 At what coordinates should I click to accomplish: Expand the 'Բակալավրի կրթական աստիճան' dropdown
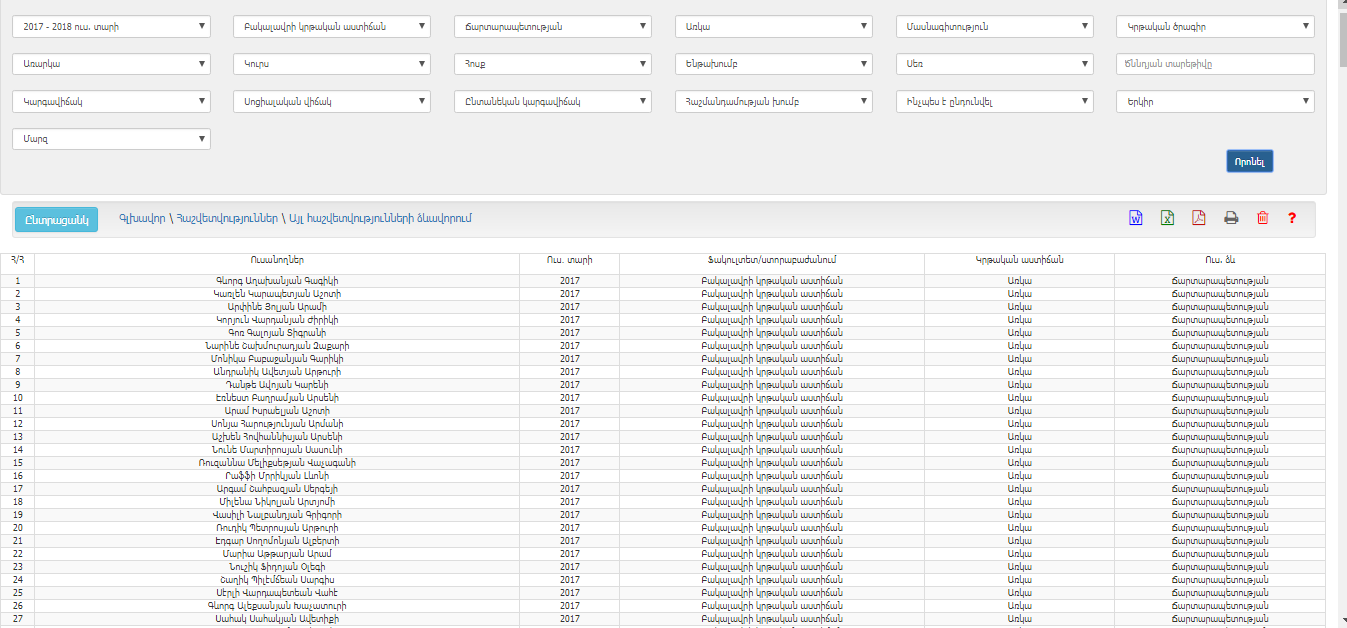332,26
